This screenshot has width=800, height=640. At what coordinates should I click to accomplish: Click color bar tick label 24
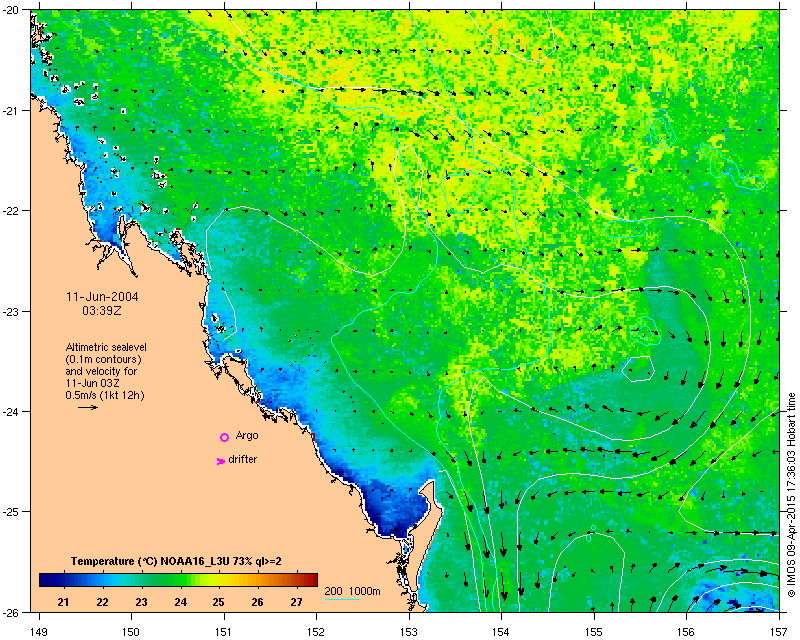point(181,602)
